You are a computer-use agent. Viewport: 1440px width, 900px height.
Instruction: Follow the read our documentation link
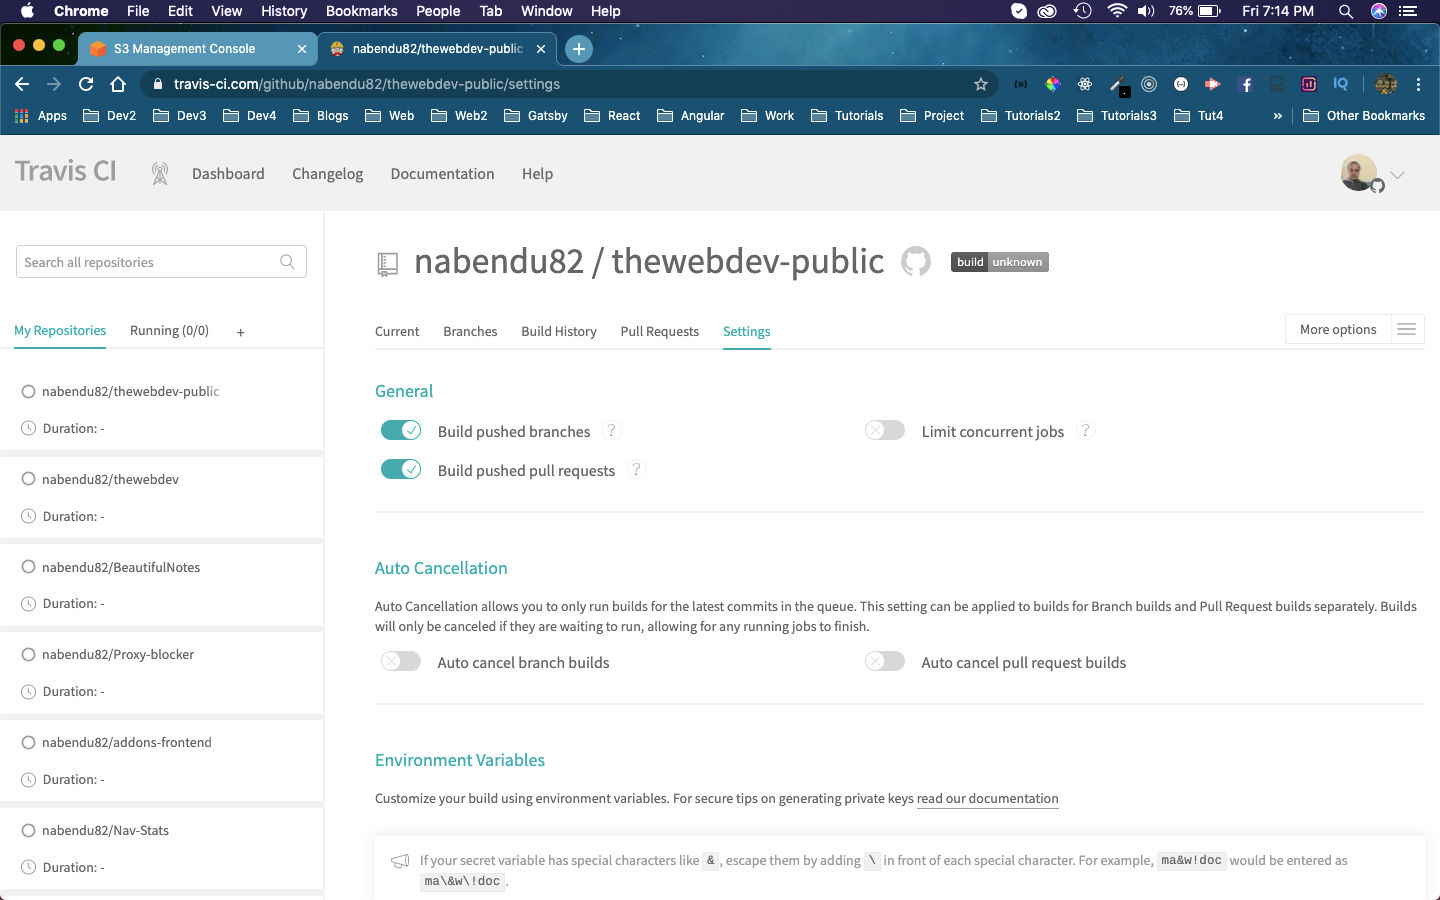987,798
